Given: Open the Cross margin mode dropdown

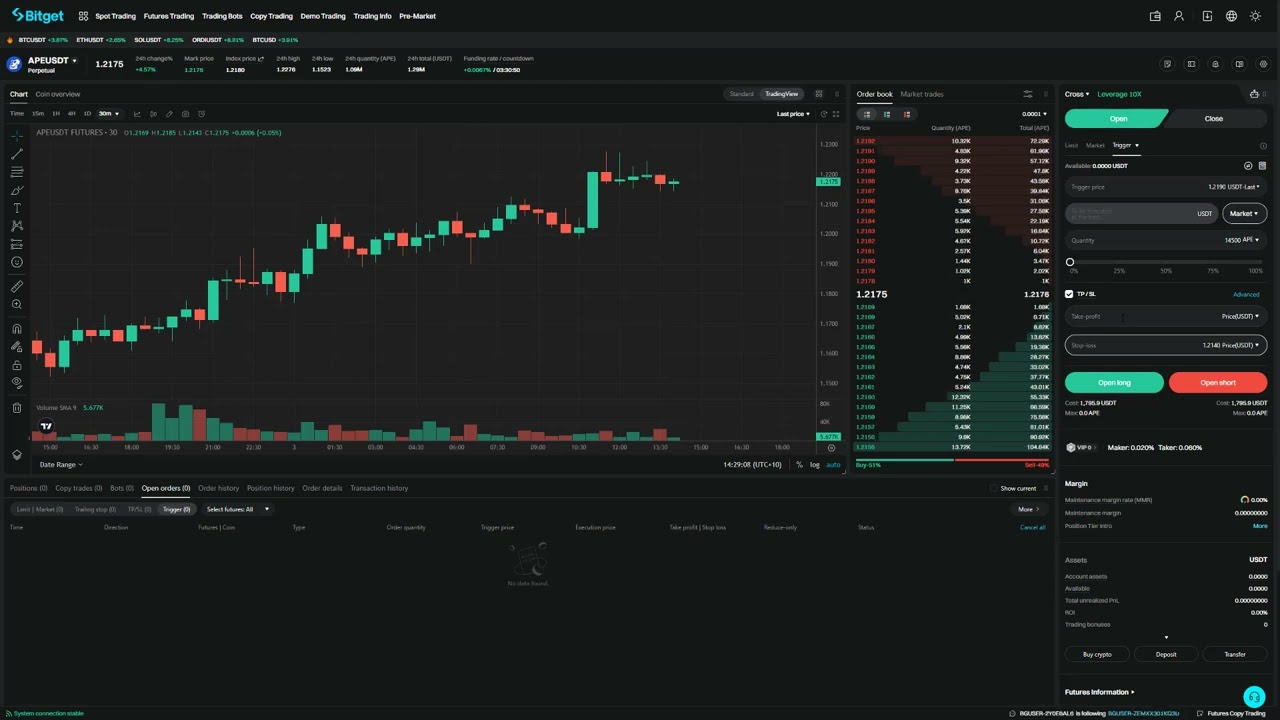Looking at the screenshot, I should (1077, 94).
